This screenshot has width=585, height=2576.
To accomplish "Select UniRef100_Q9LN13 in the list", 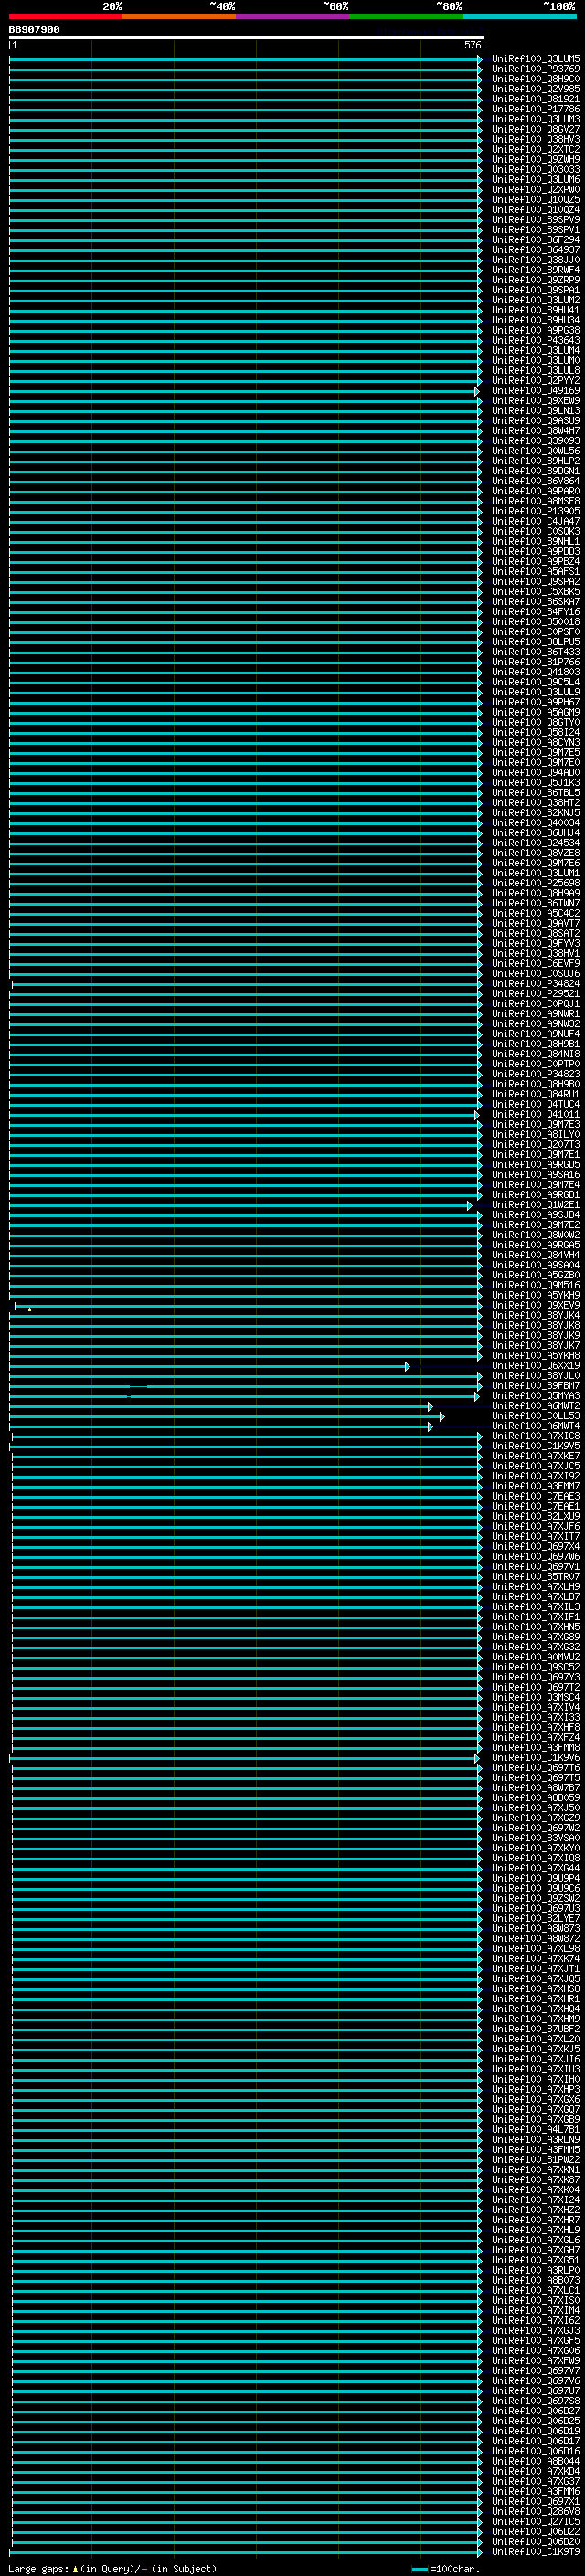I will pos(536,411).
